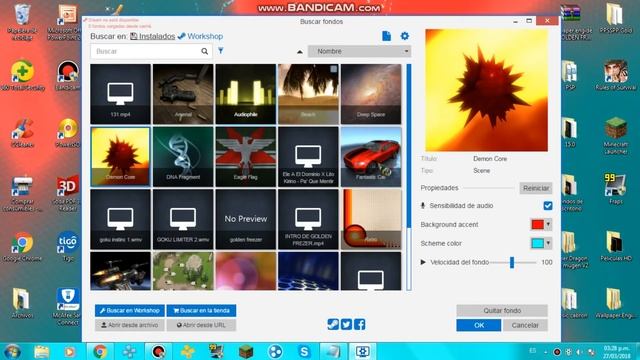Click Abrir desde URL button
The height and width of the screenshot is (360, 640).
pyautogui.click(x=201, y=325)
